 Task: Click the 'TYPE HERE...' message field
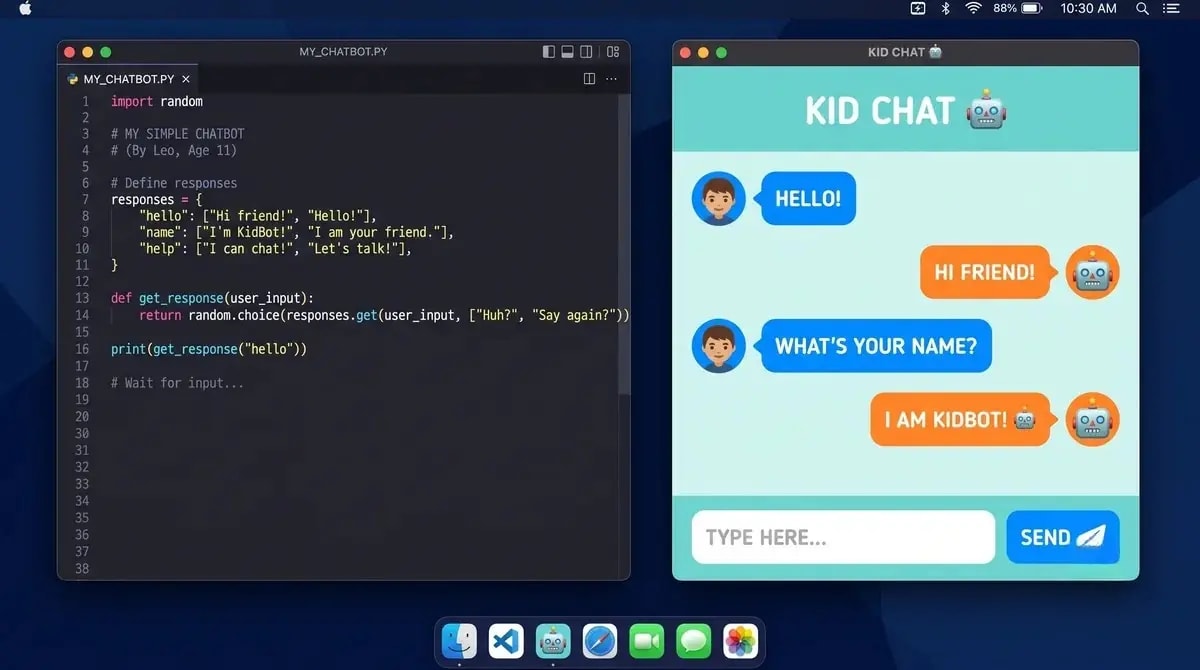pyautogui.click(x=843, y=537)
